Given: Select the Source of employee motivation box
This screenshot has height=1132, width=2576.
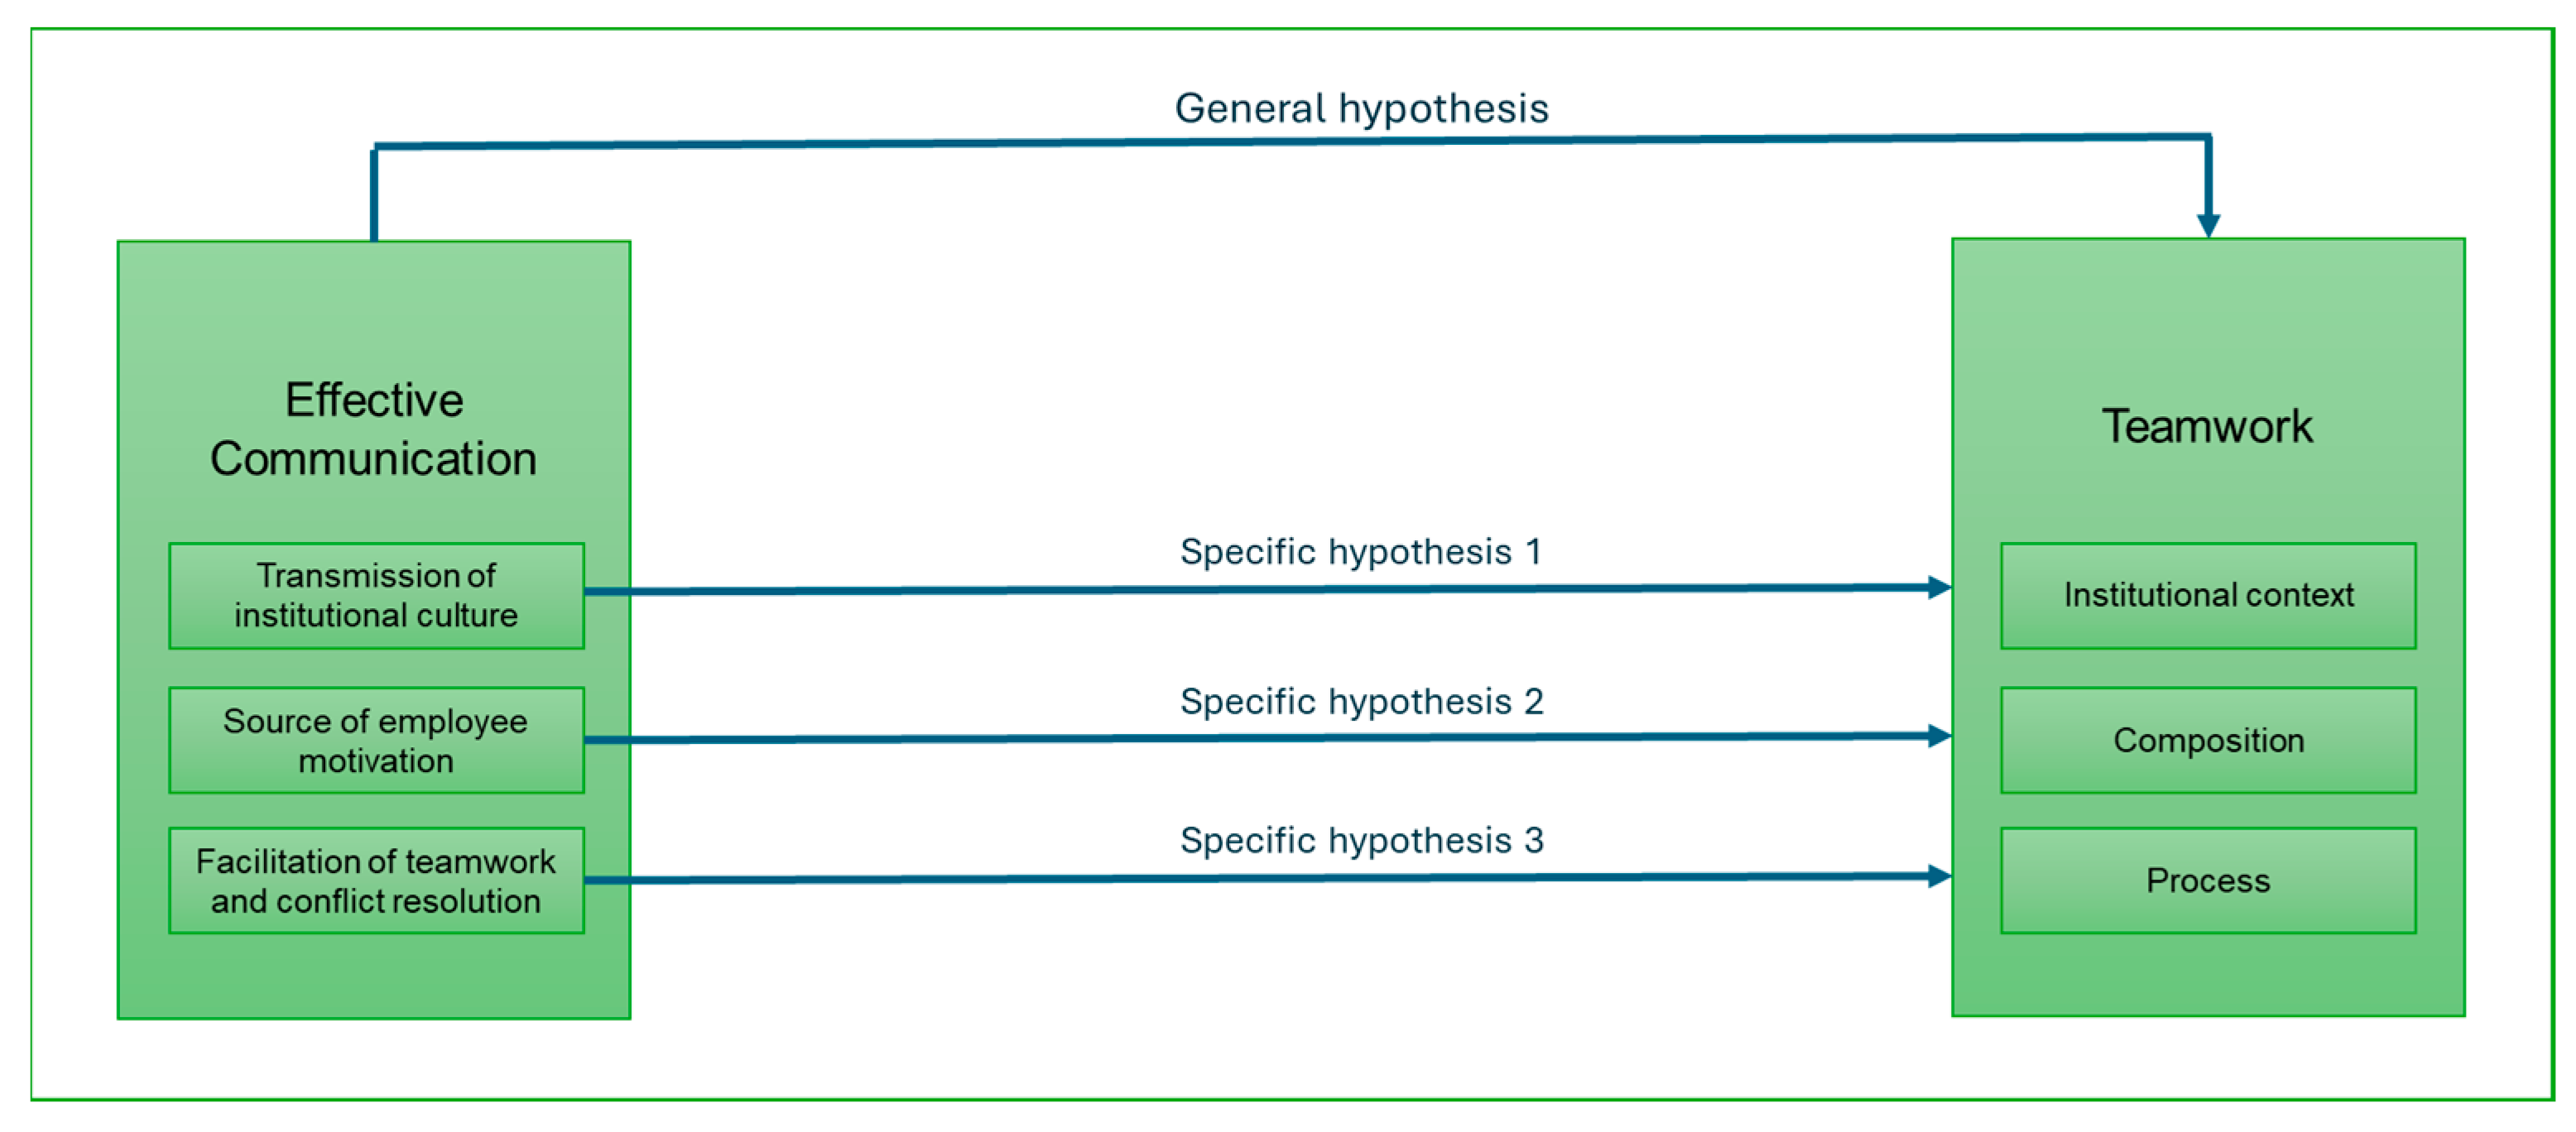Looking at the screenshot, I should pyautogui.click(x=376, y=740).
